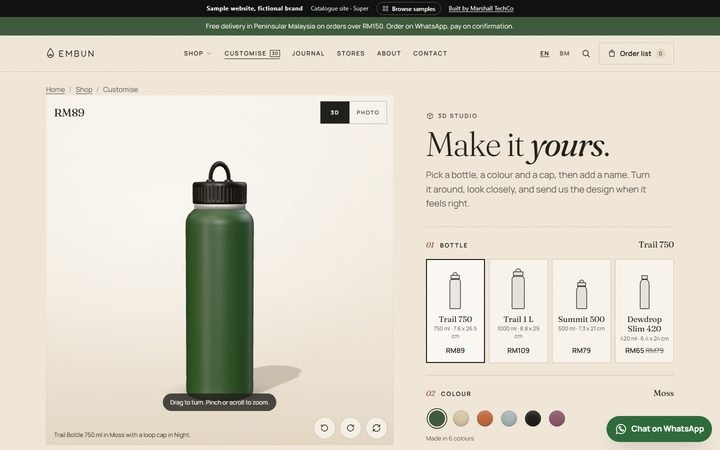Click the Dewdrop Slim 420 bottle outline icon
This screenshot has width=720, height=450.
click(x=644, y=292)
